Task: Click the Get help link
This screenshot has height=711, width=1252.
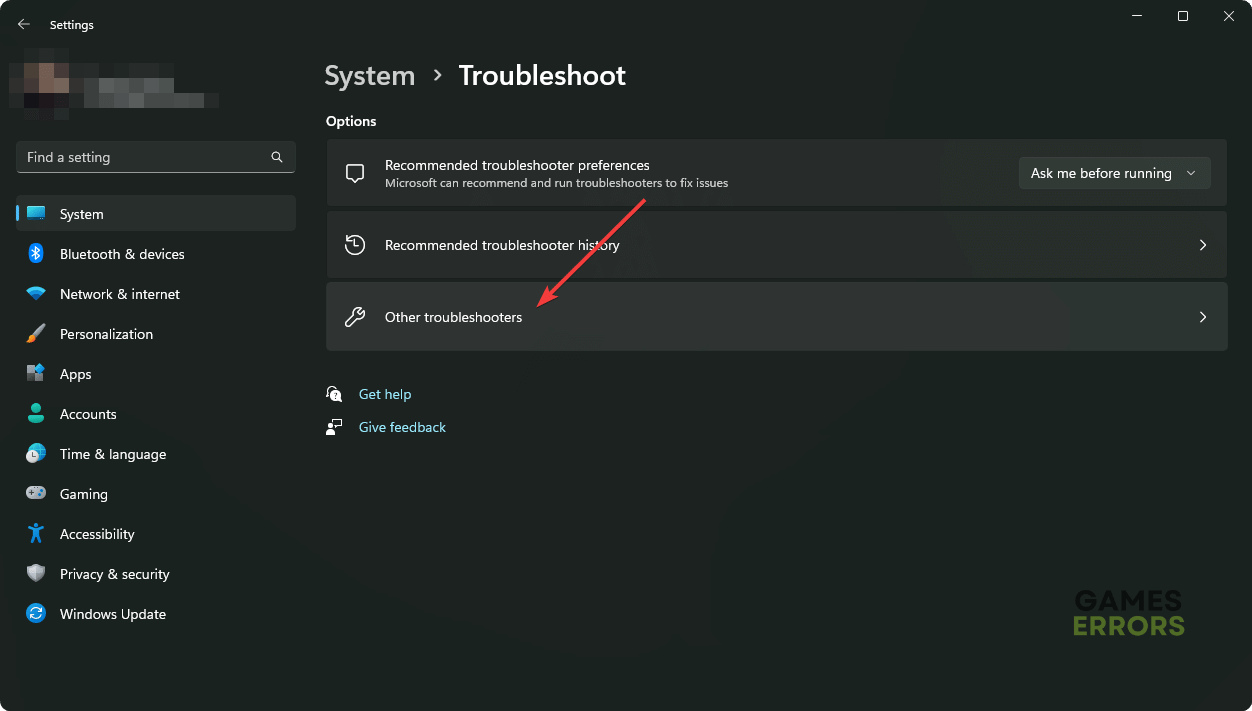Action: (x=384, y=394)
